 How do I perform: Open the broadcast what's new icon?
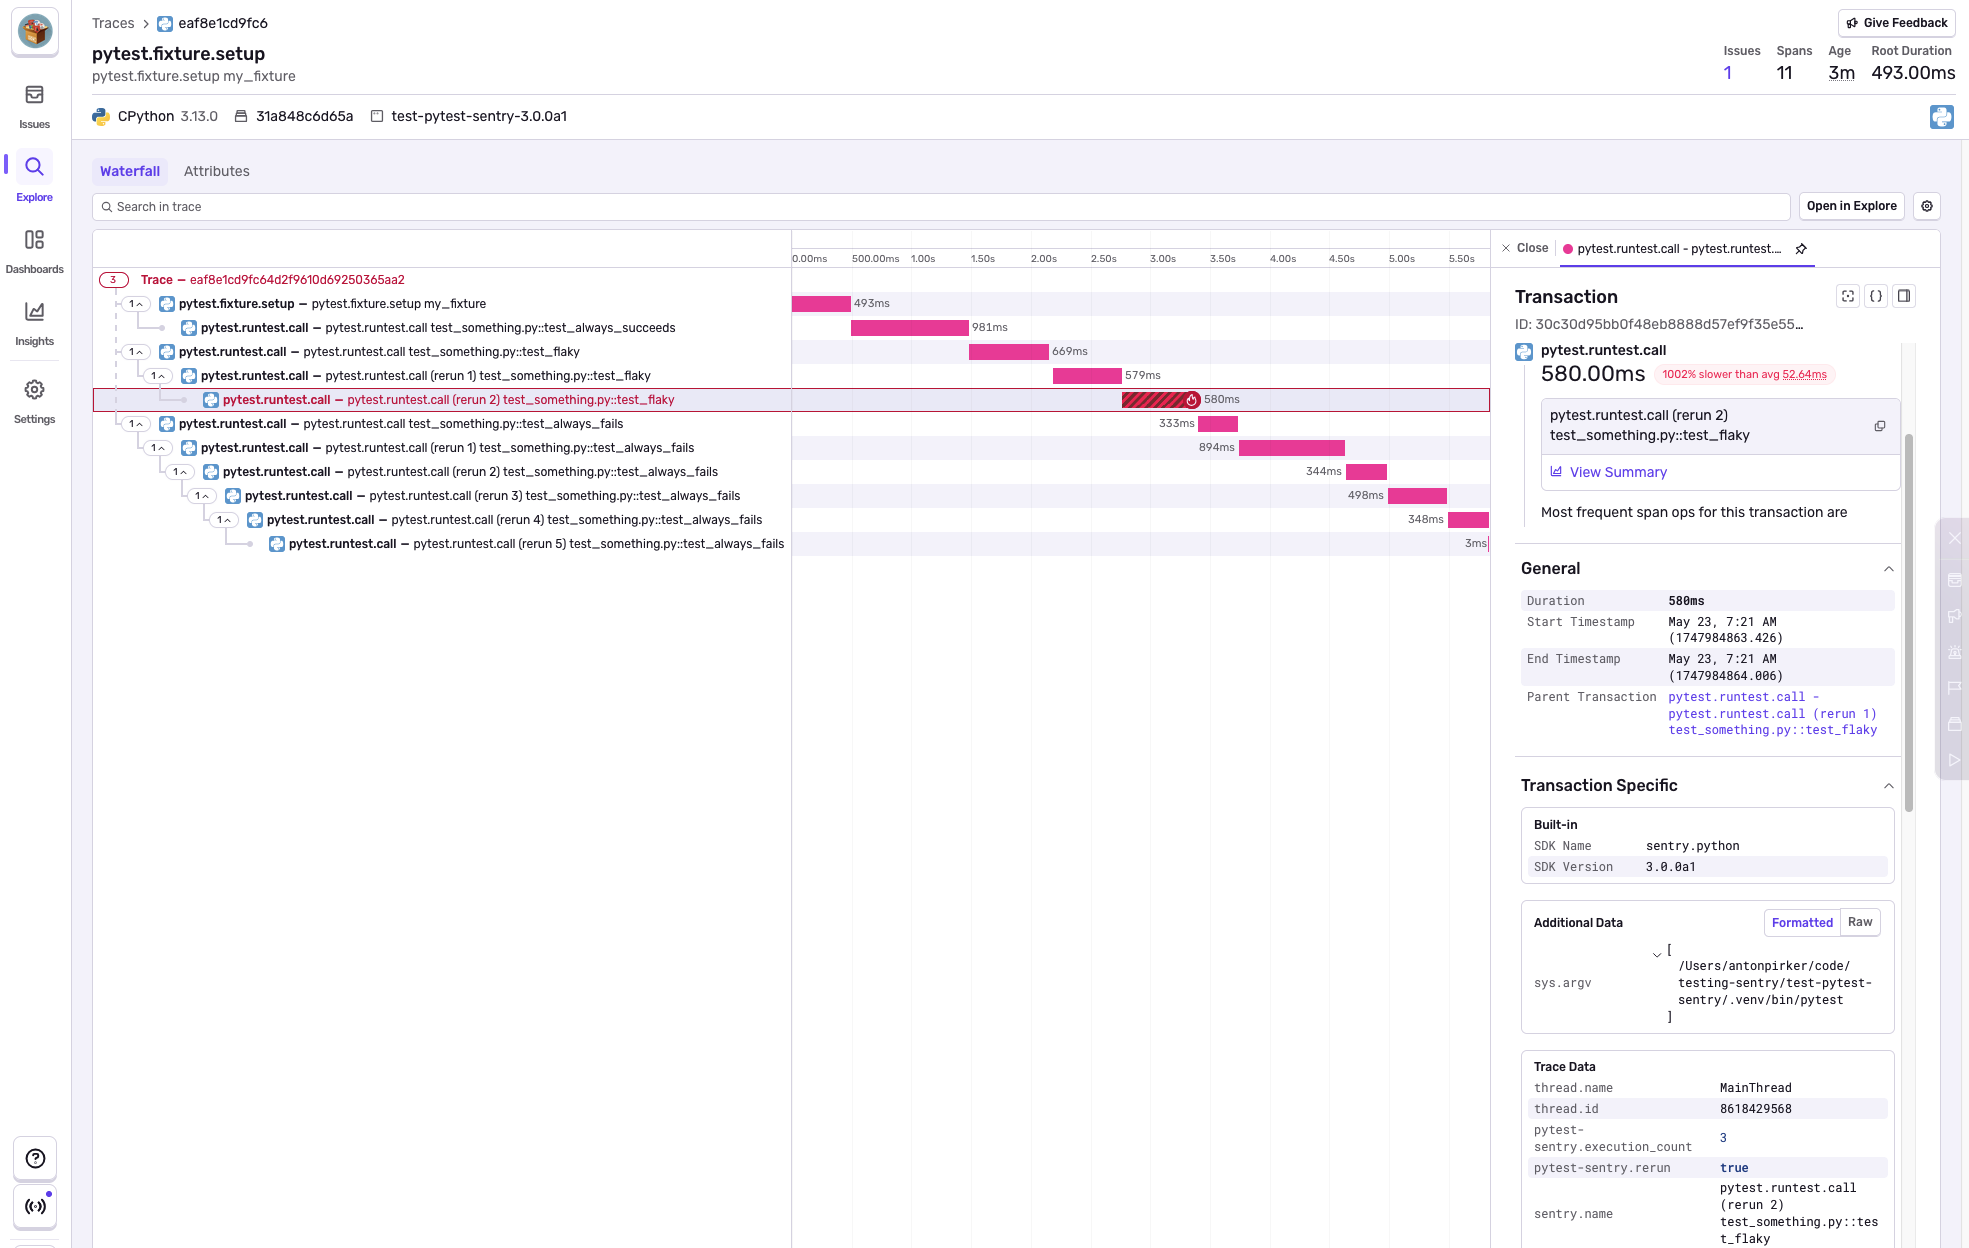pyautogui.click(x=35, y=1206)
